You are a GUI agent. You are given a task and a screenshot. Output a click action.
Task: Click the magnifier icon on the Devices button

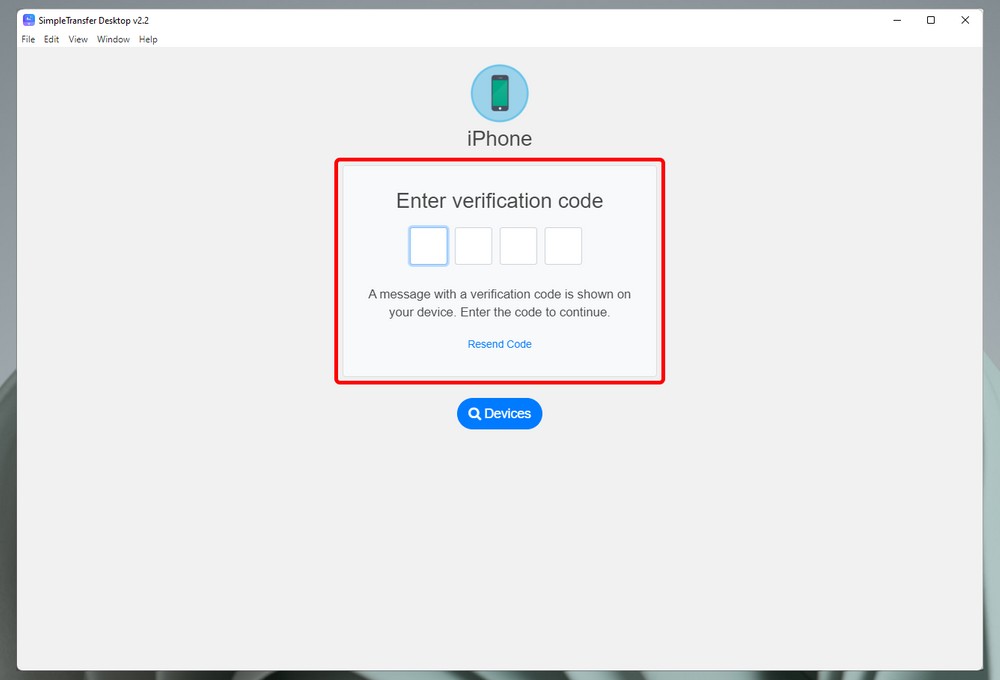(474, 414)
